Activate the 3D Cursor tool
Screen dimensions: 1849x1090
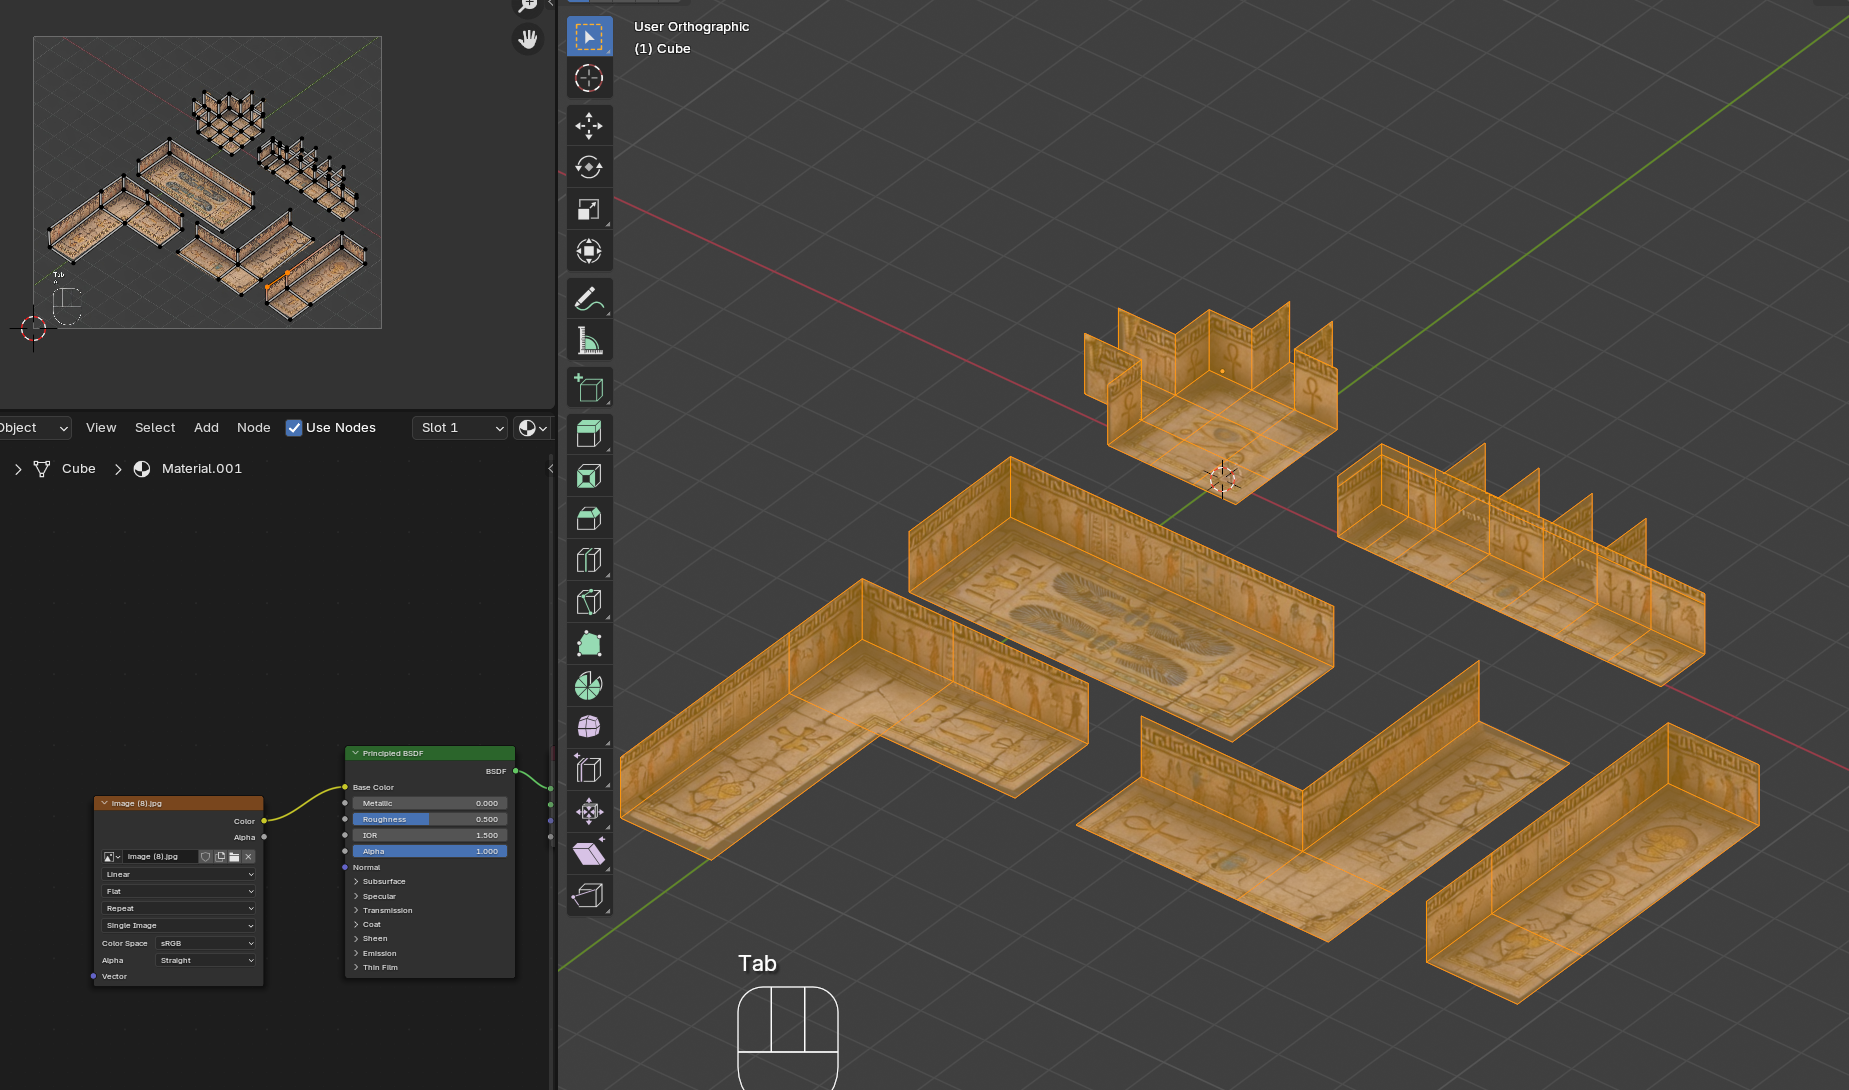coord(589,78)
